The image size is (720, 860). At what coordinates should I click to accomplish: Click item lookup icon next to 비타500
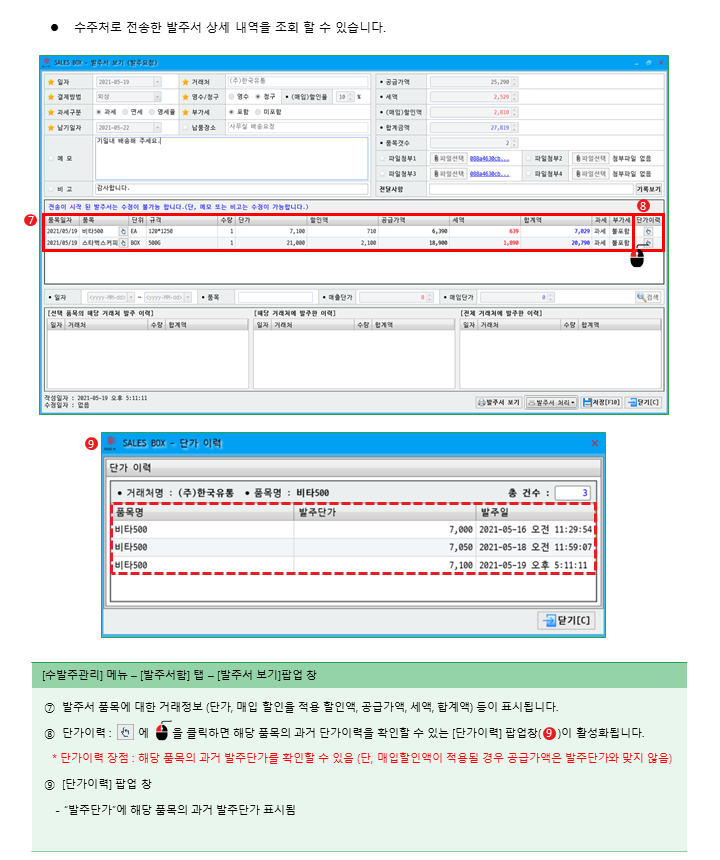pyautogui.click(x=123, y=231)
